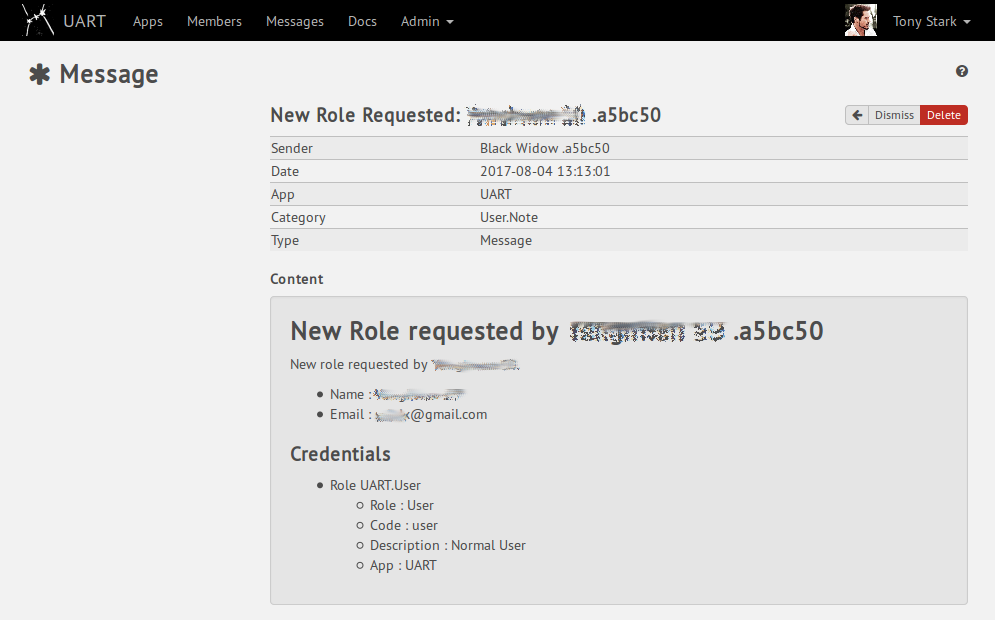Screen dimensions: 995x620
Task: Click the asterisk icon beside Message heading
Action: (x=39, y=75)
